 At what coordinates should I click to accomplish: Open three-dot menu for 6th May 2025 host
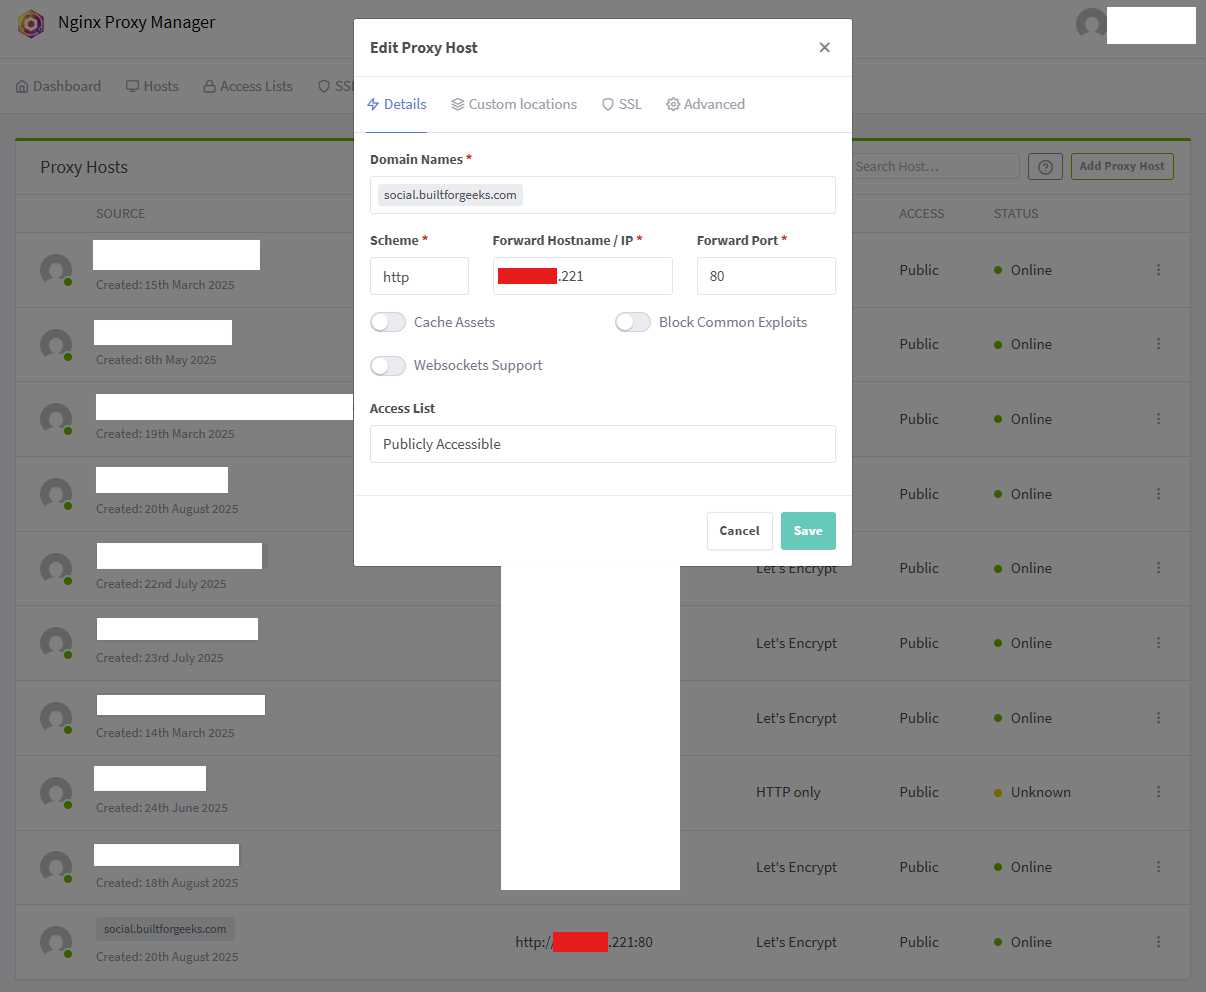1158,344
